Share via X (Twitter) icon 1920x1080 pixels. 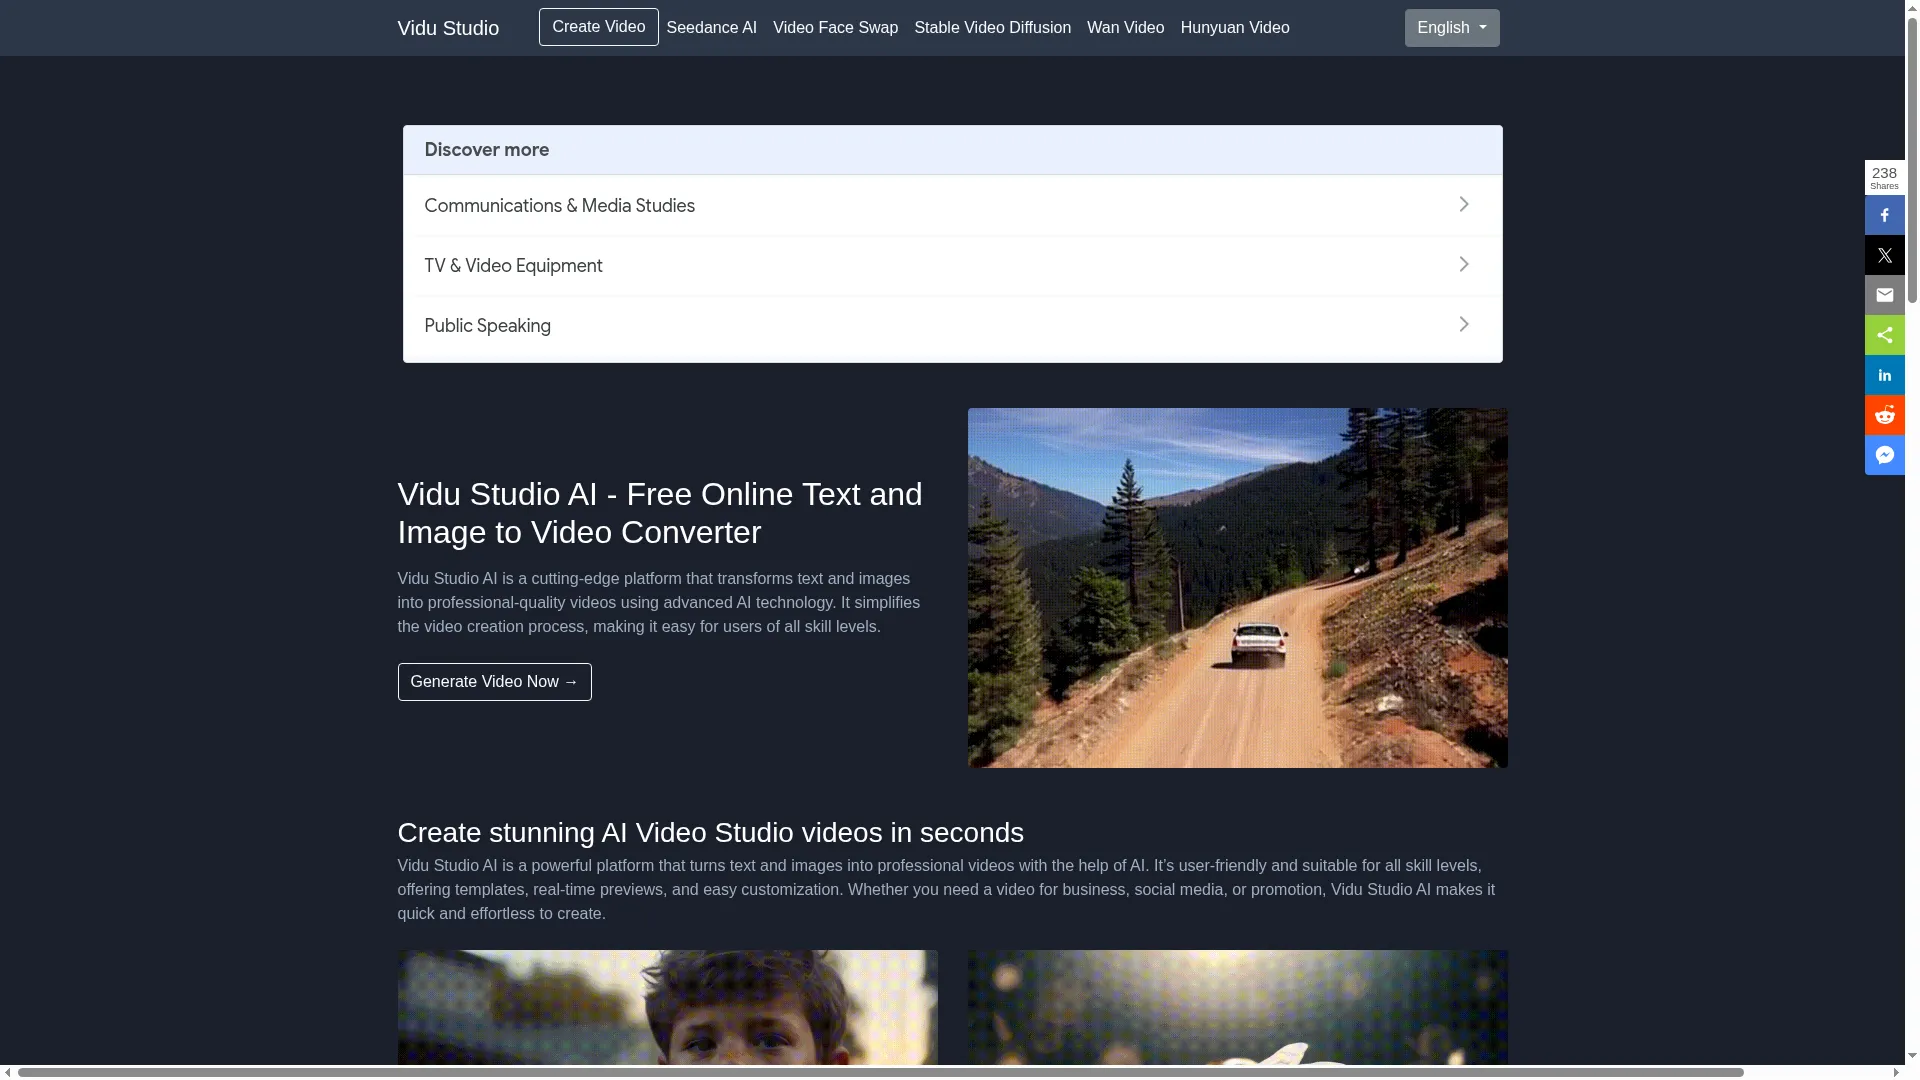[1884, 255]
